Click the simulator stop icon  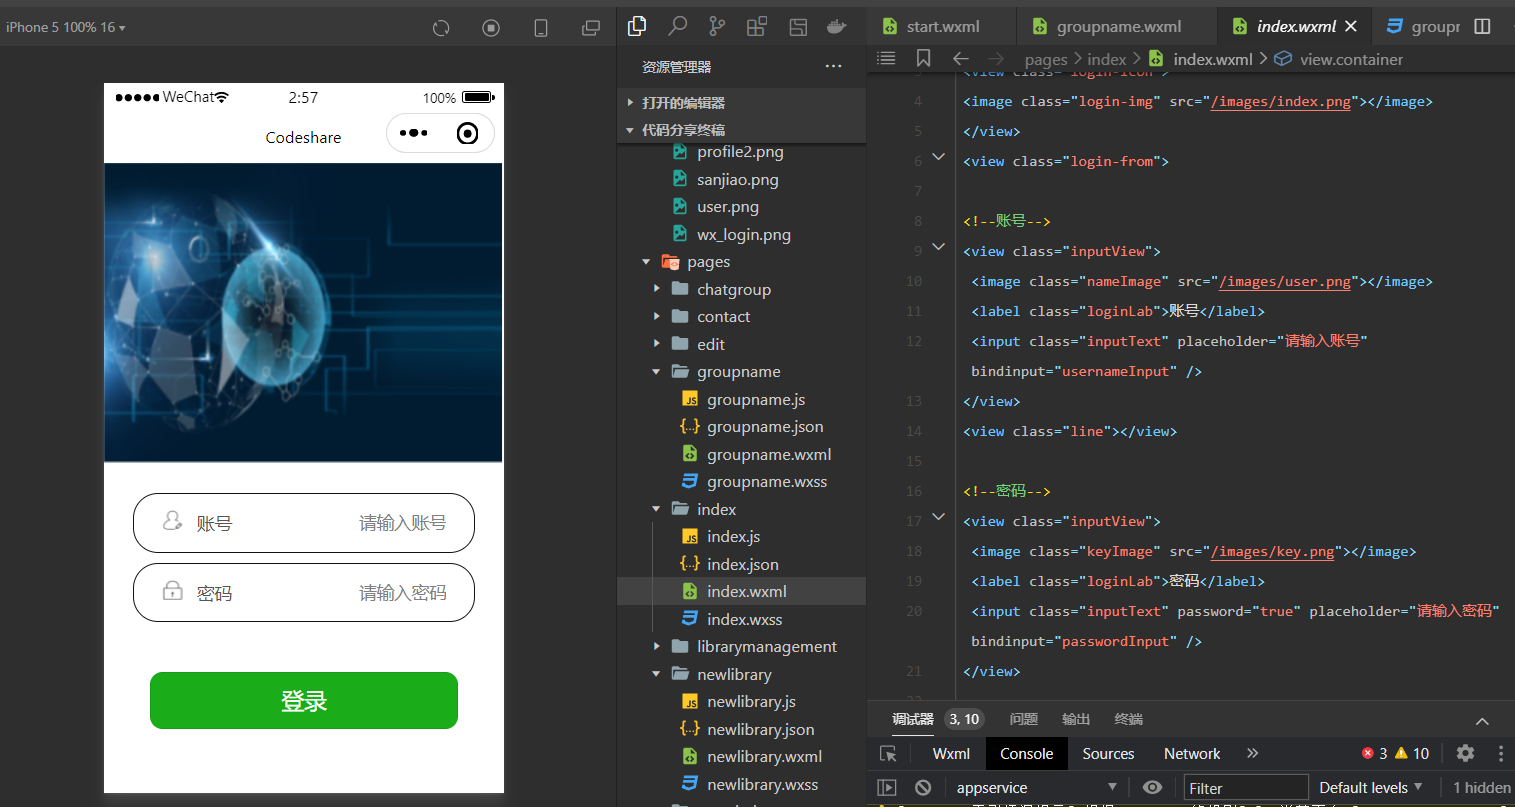click(x=491, y=28)
